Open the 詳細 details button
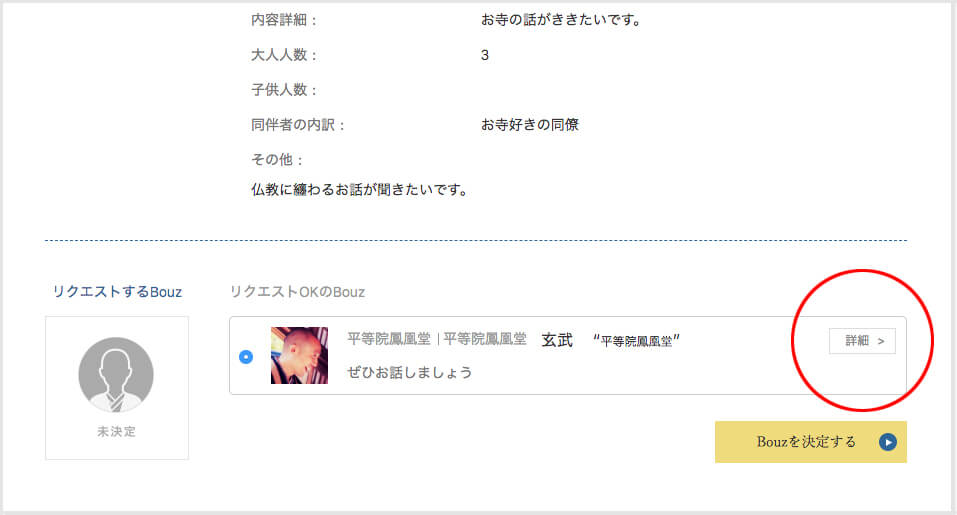Viewport: 957px width, 515px height. point(862,341)
